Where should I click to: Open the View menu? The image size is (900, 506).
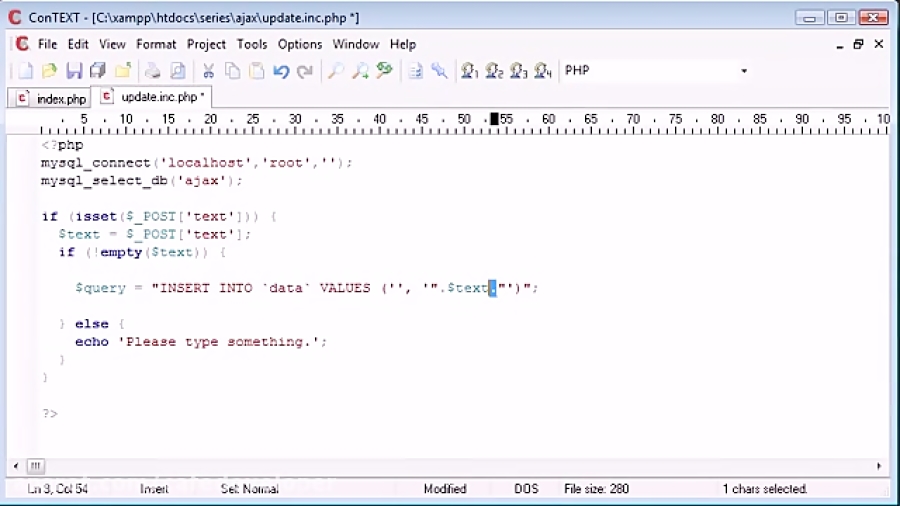point(112,44)
